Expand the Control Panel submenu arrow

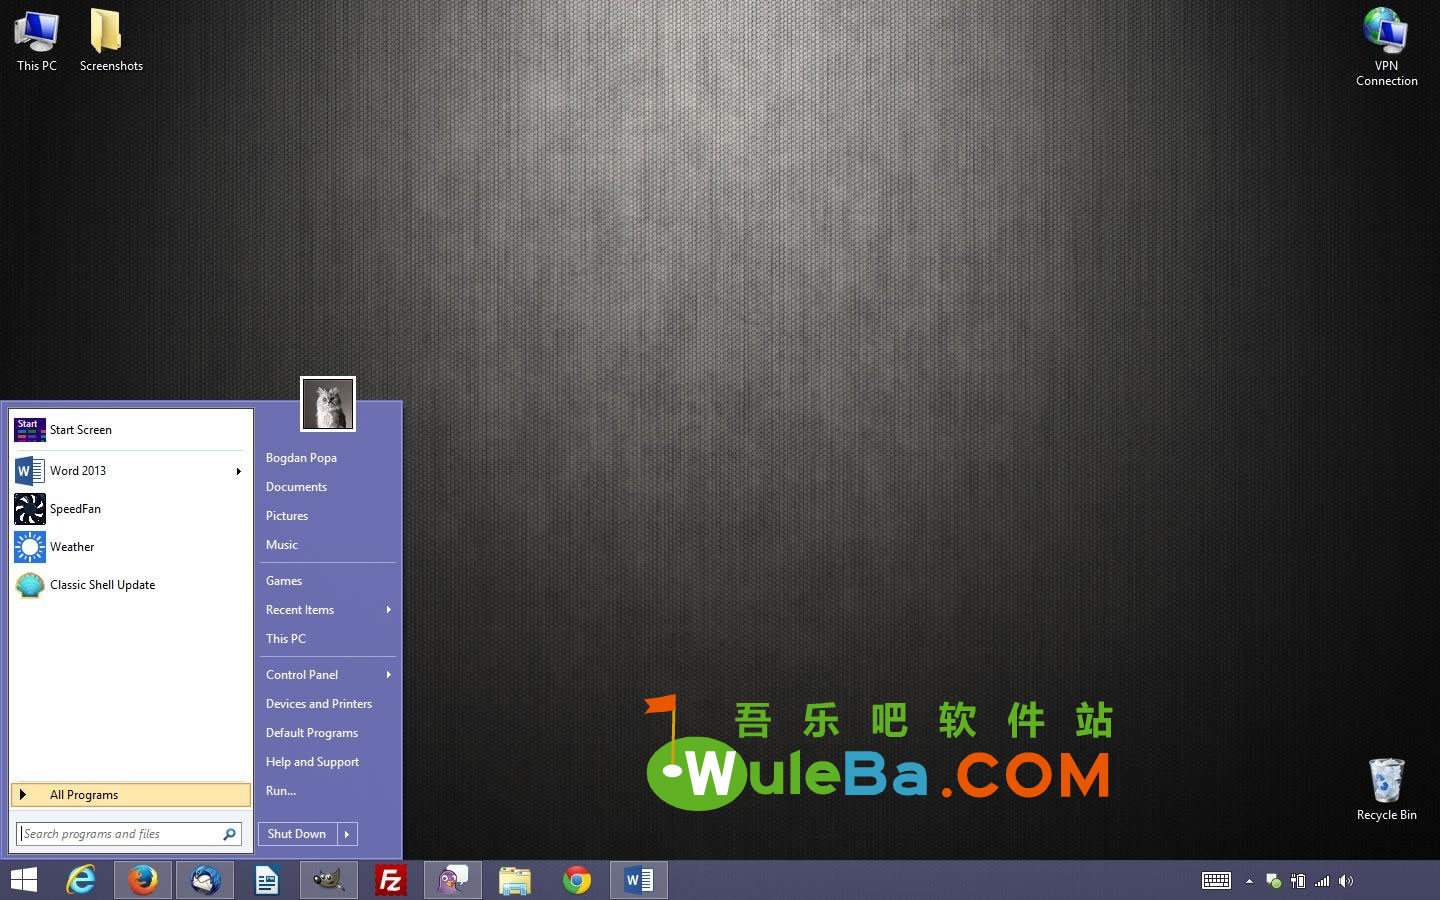pyautogui.click(x=388, y=675)
